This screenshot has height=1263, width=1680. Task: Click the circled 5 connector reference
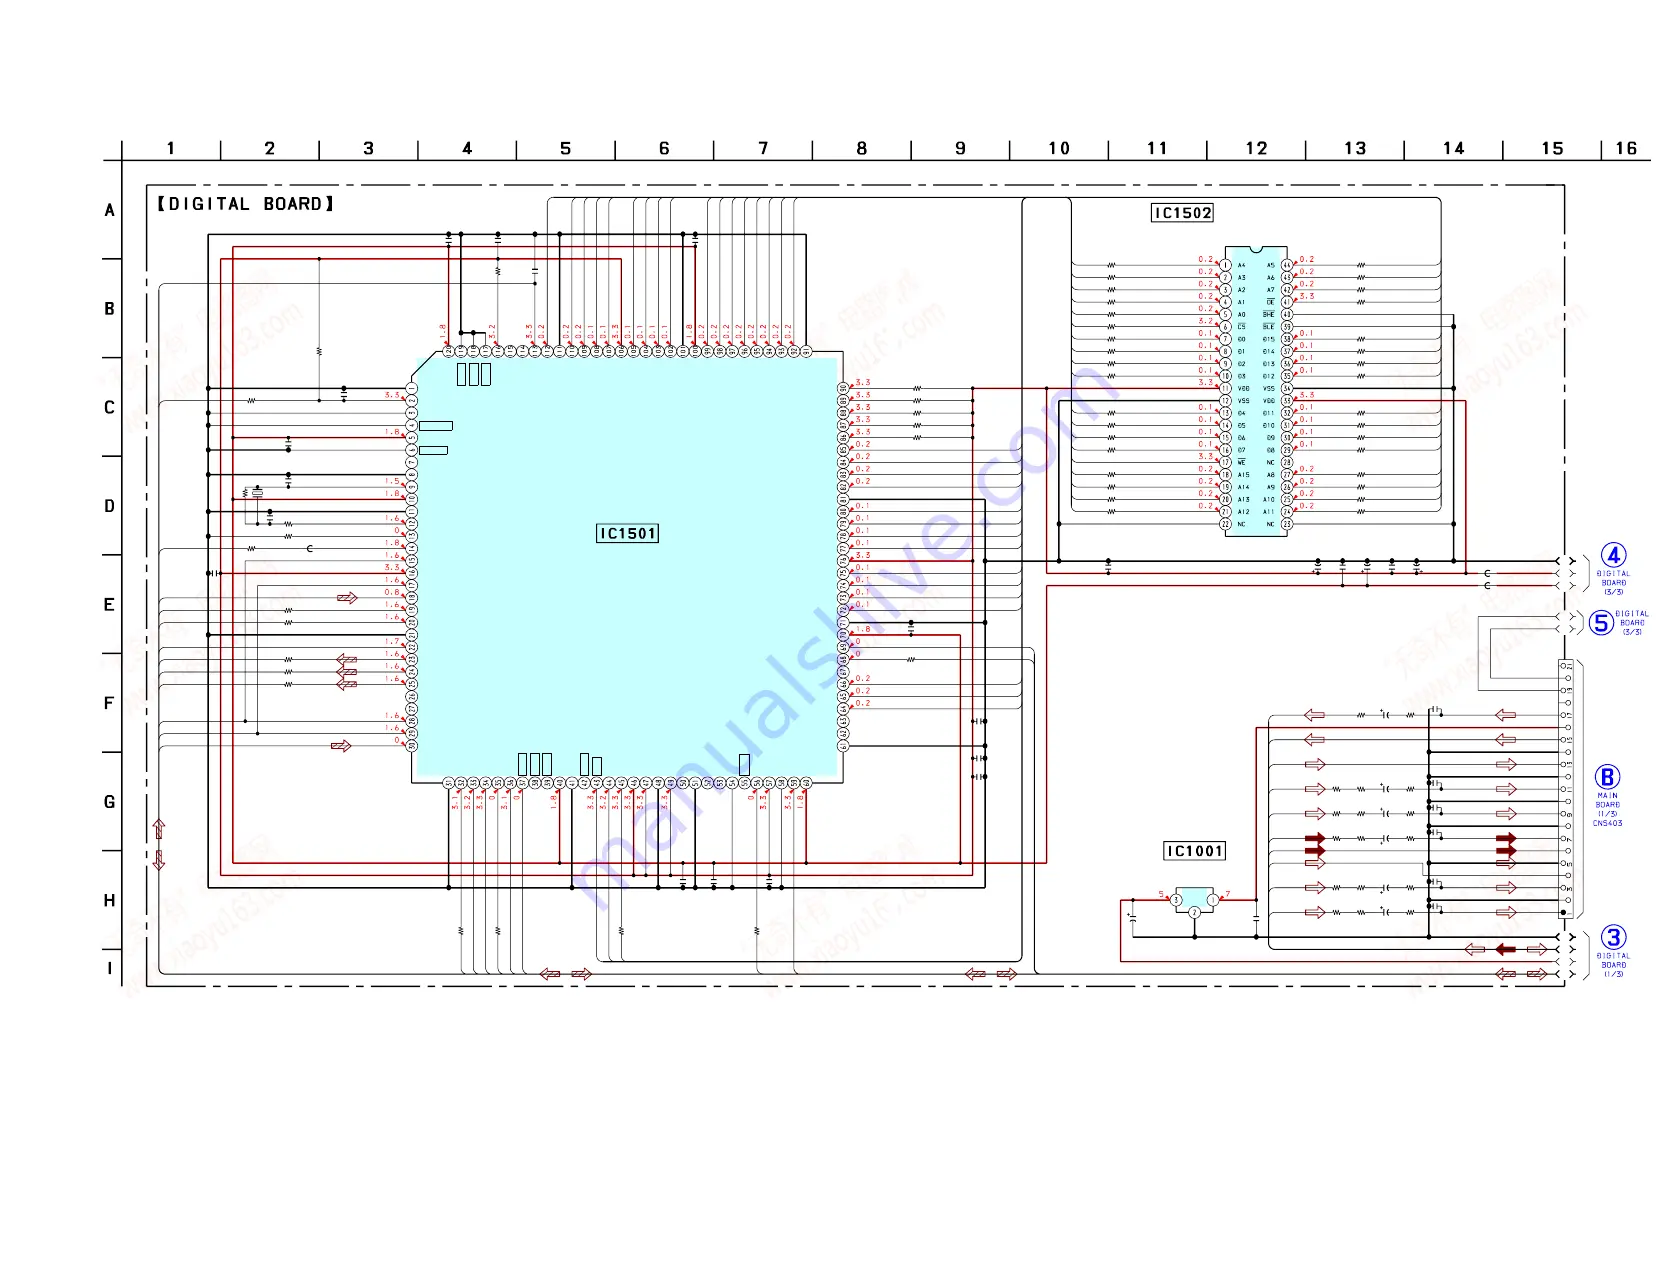(x=1601, y=623)
